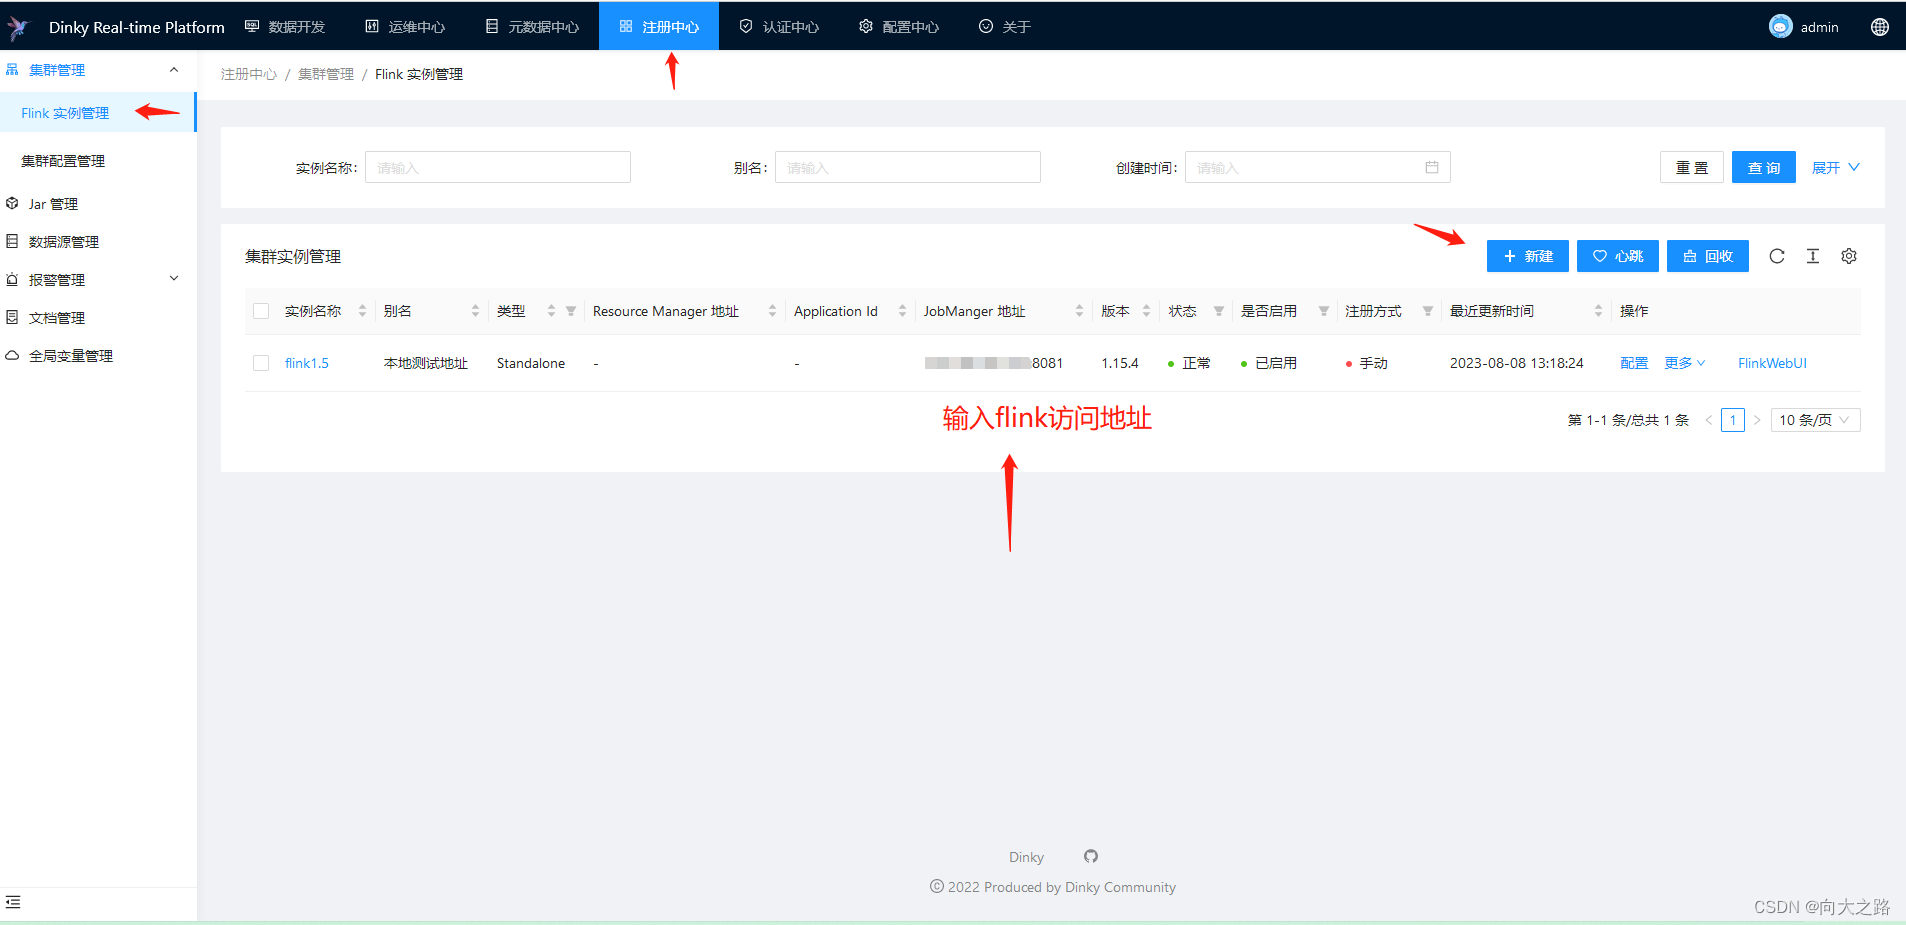The height and width of the screenshot is (925, 1906).
Task: Click the Dinky logo in the header
Action: point(18,26)
